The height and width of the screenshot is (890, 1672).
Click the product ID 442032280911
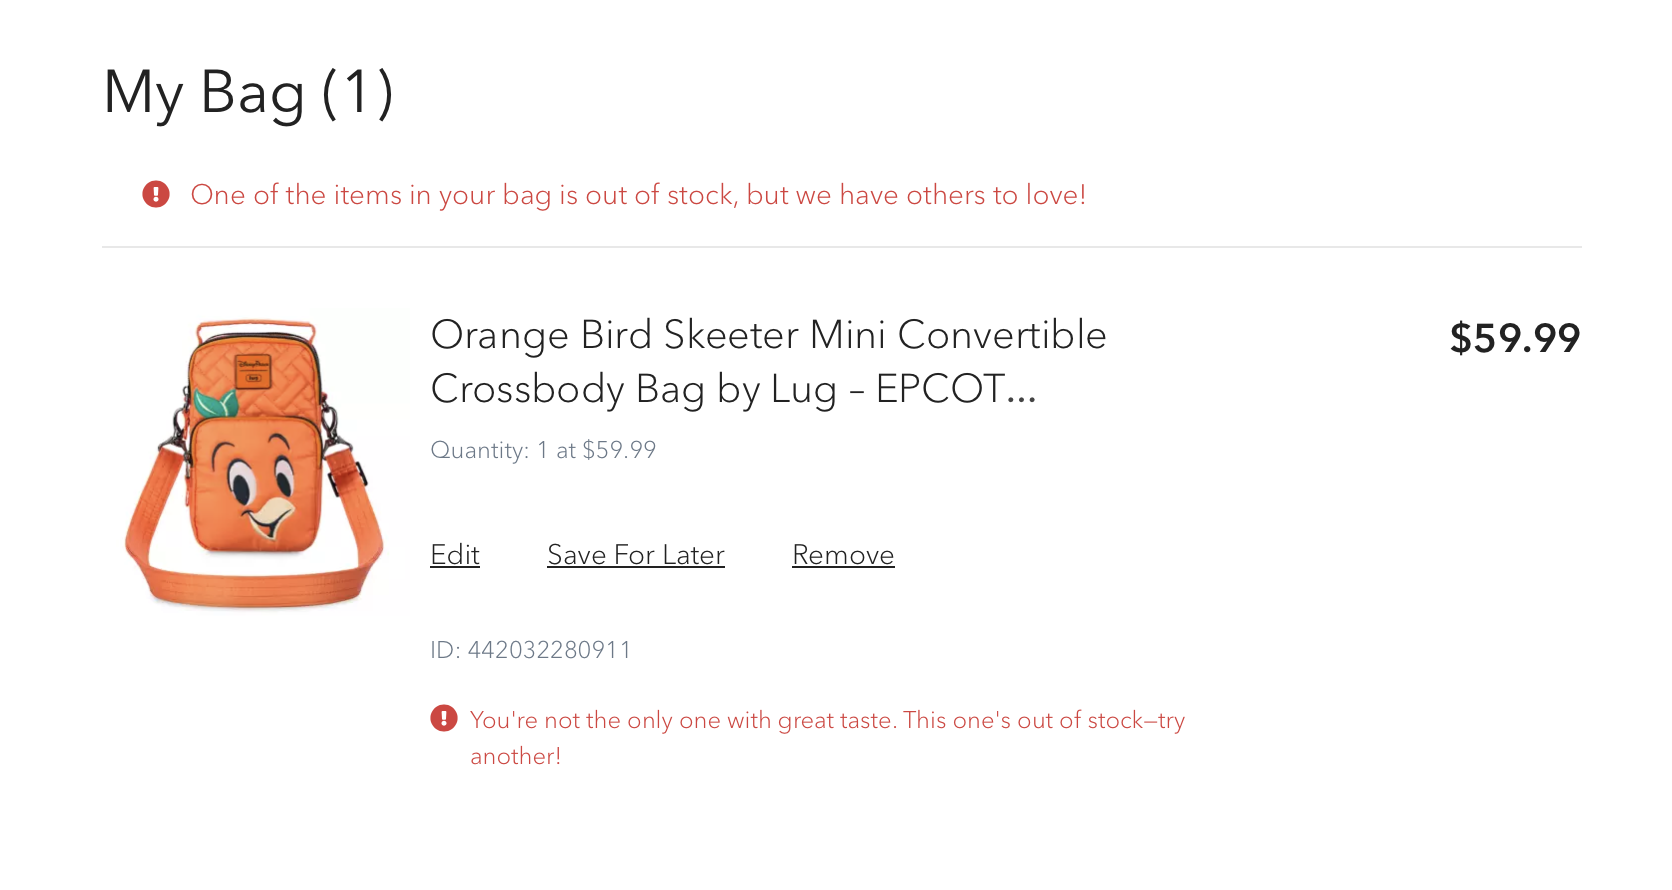coord(530,650)
